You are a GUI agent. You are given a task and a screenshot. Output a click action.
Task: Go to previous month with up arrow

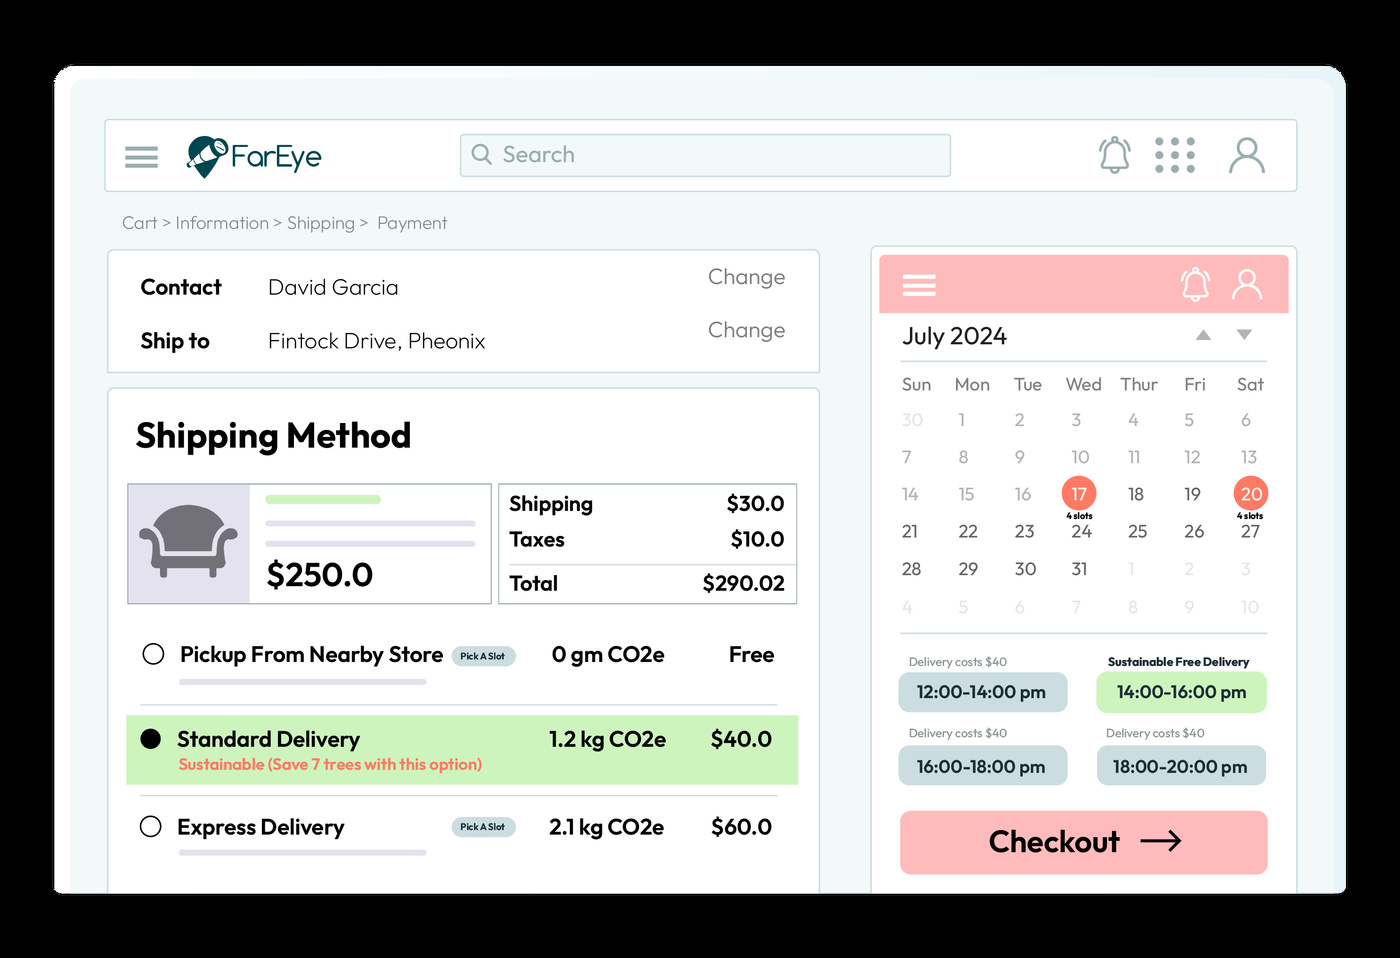1203,336
